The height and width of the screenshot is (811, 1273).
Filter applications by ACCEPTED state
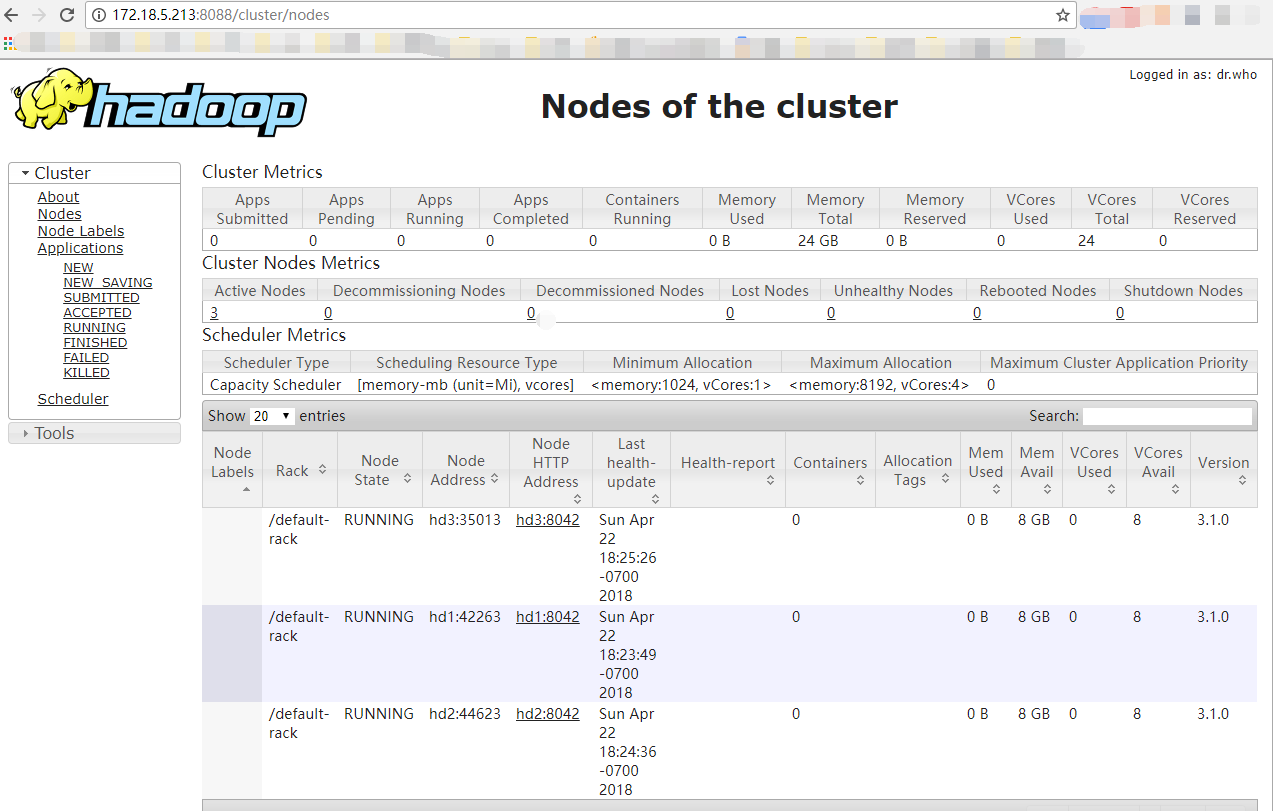pos(97,313)
